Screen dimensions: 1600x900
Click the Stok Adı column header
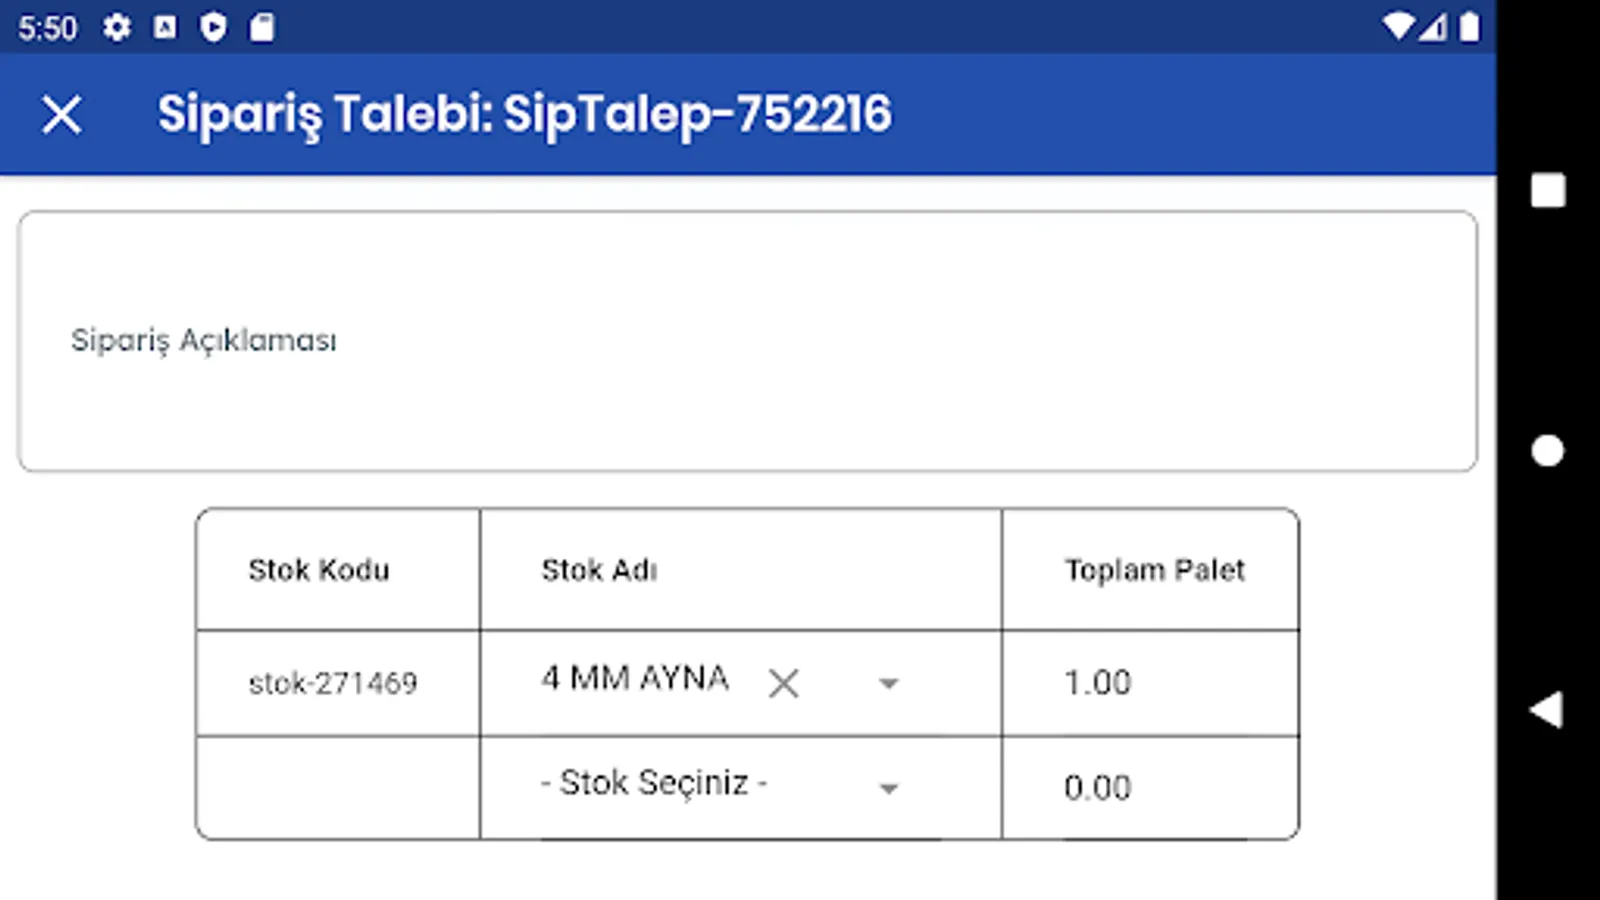pyautogui.click(x=599, y=570)
